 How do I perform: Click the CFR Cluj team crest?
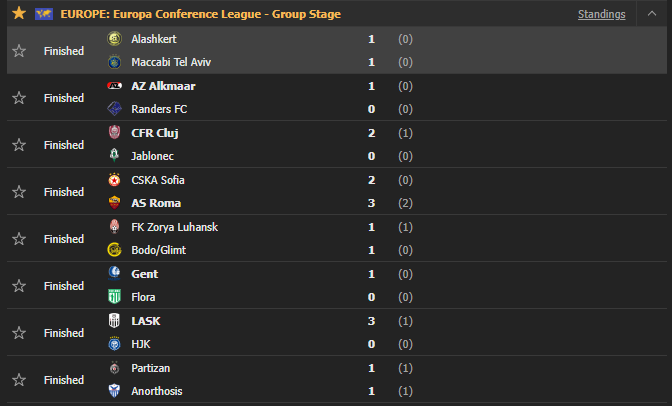tap(113, 133)
